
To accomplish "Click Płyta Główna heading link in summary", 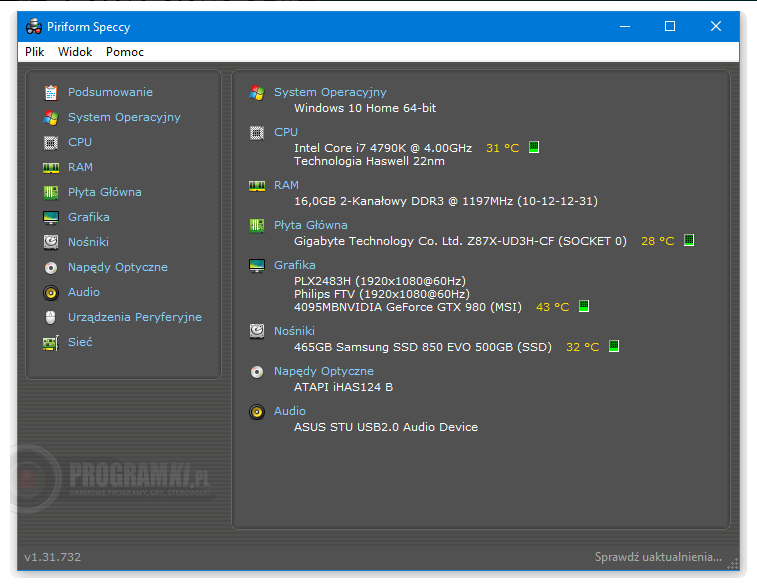I will tap(310, 225).
